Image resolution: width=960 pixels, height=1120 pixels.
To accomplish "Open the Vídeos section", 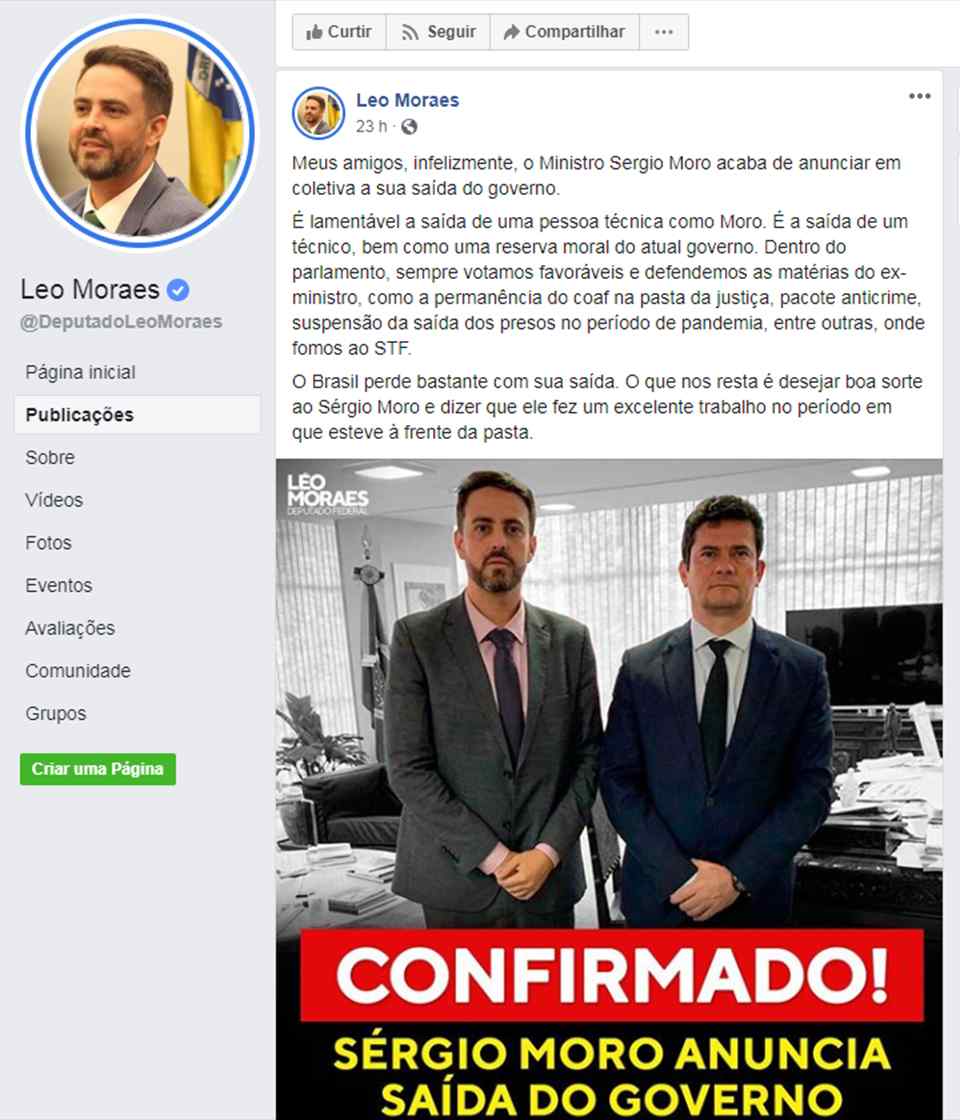I will (54, 500).
